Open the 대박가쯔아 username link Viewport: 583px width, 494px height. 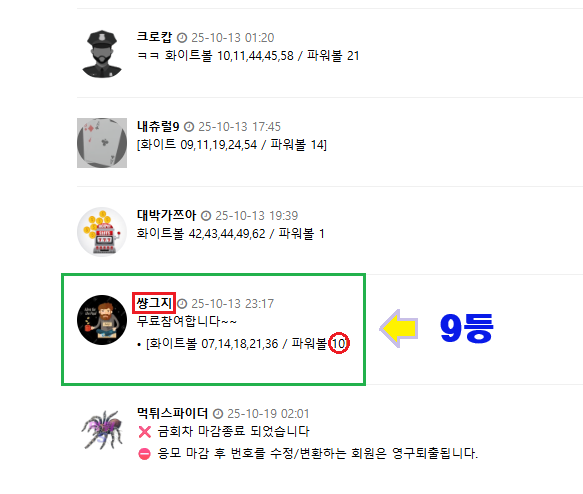pyautogui.click(x=166, y=214)
